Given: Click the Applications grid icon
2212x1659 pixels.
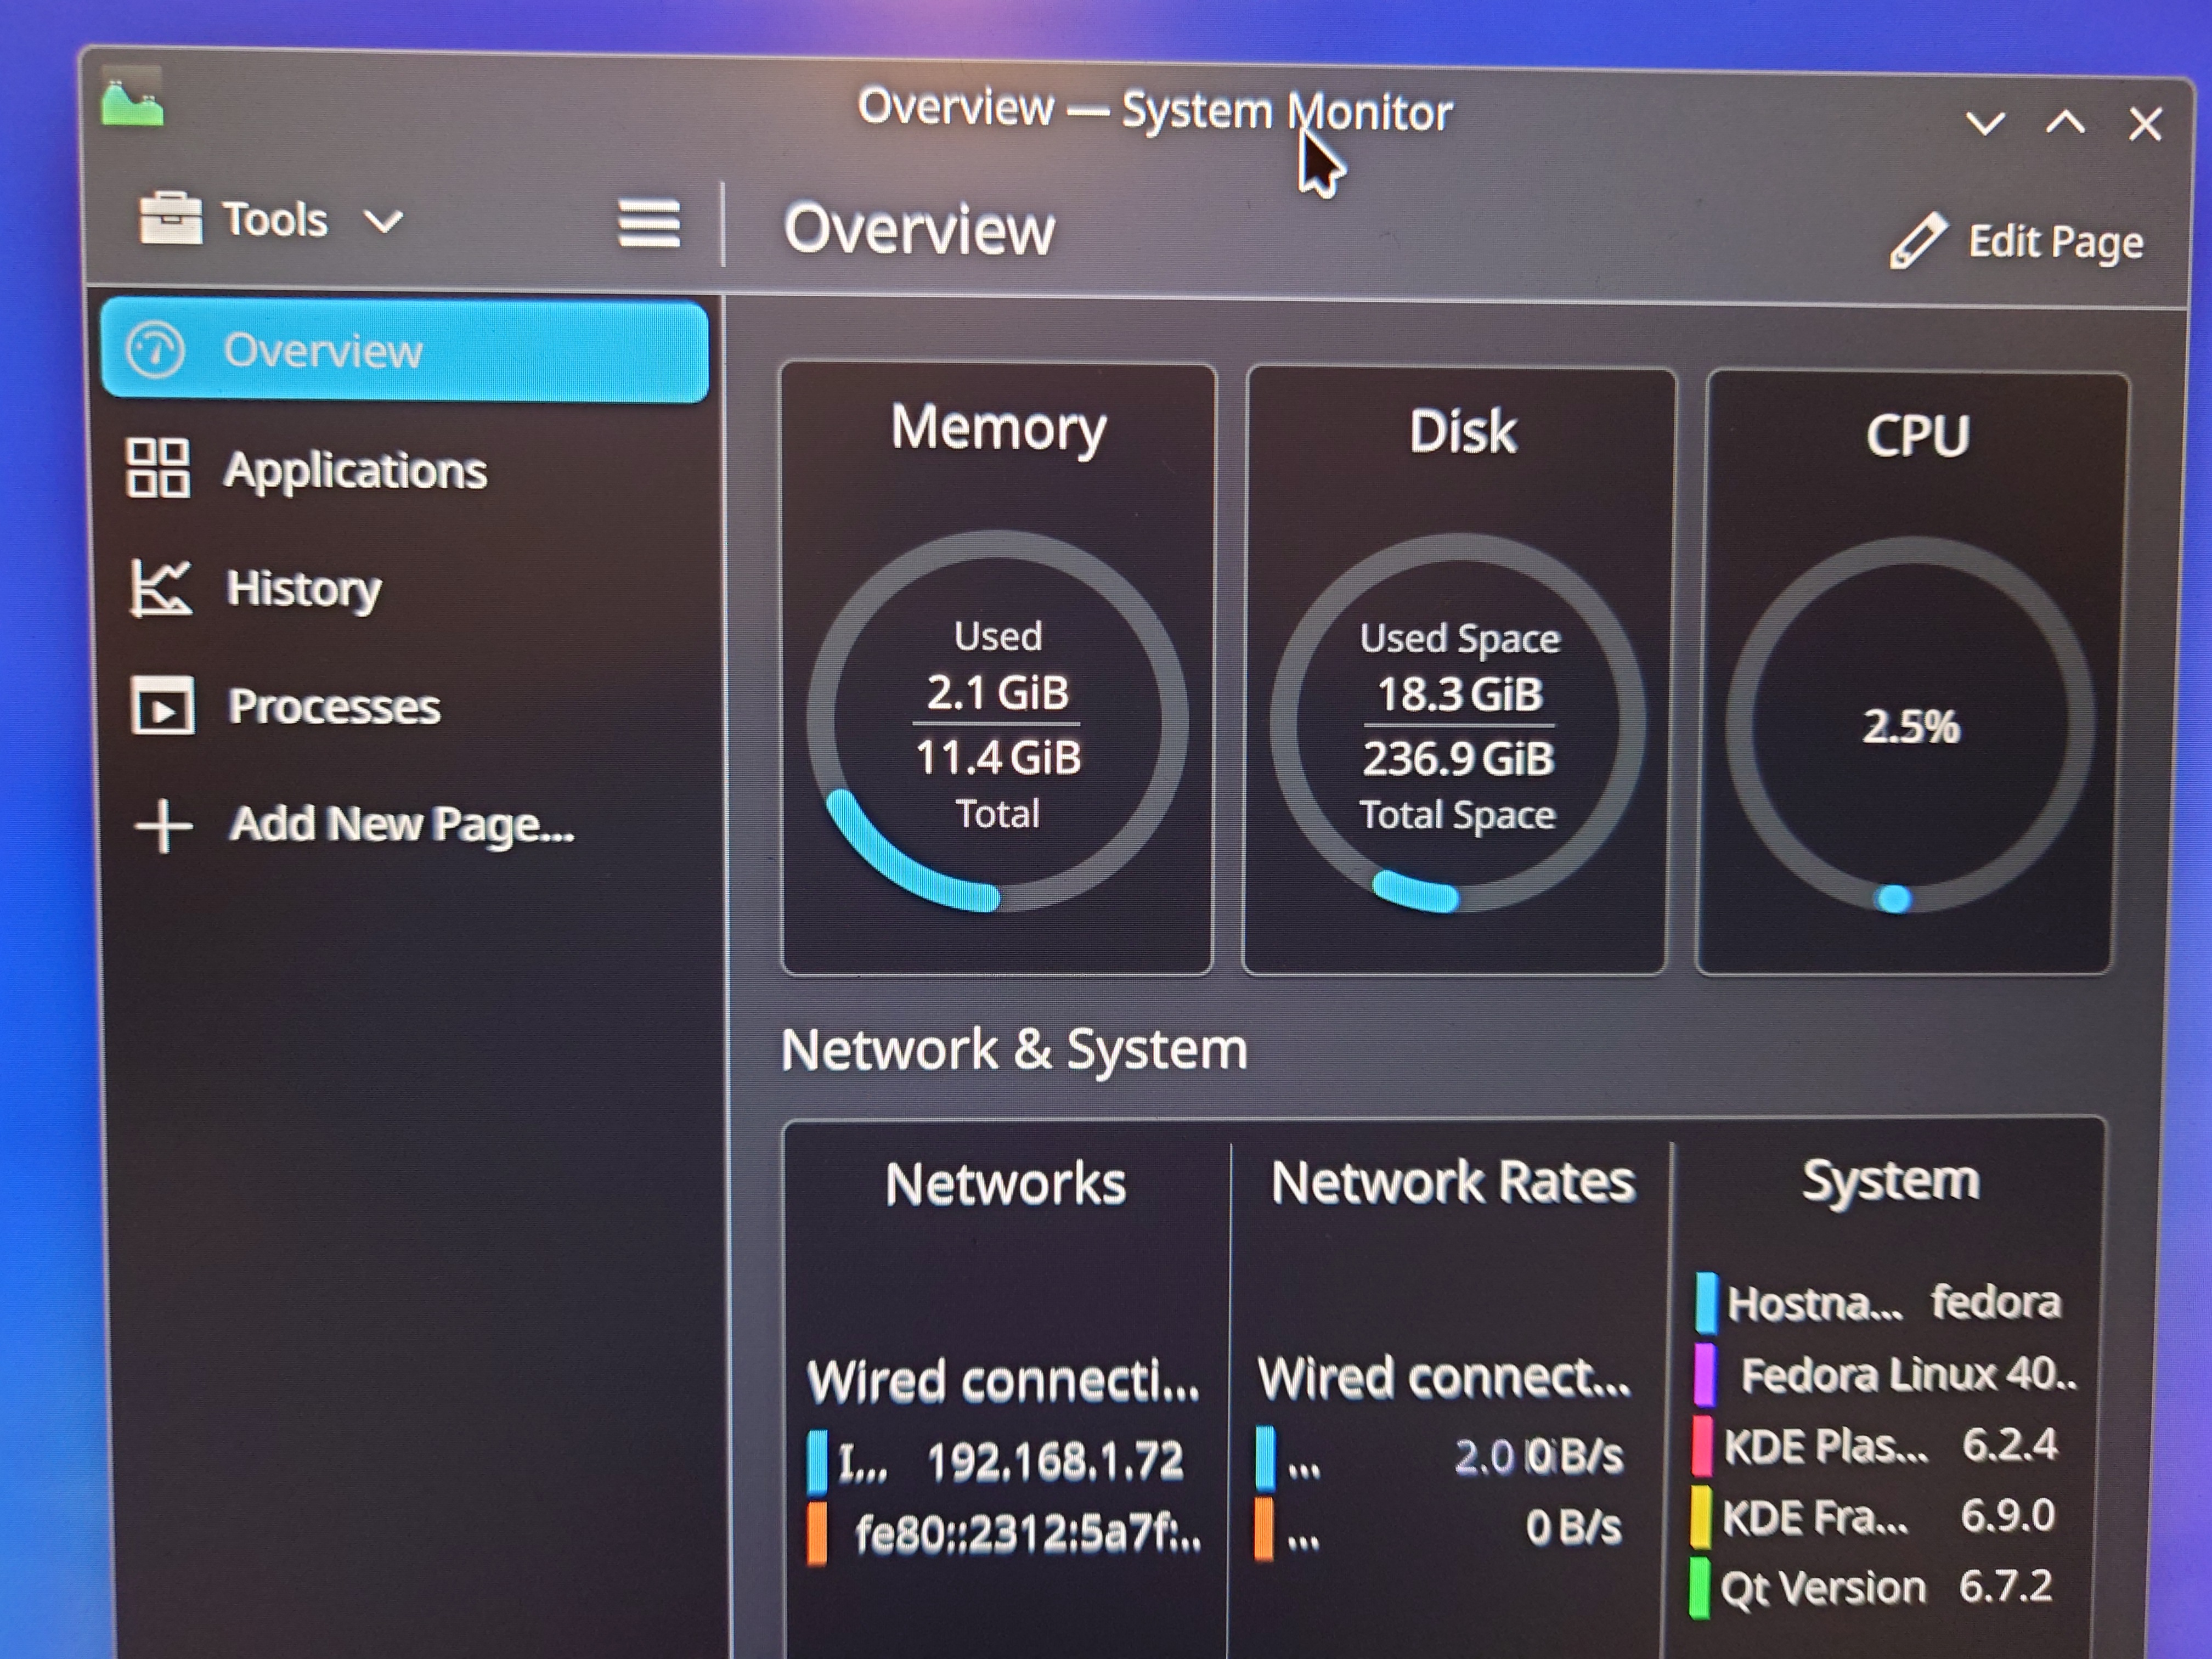Looking at the screenshot, I should click(x=157, y=467).
